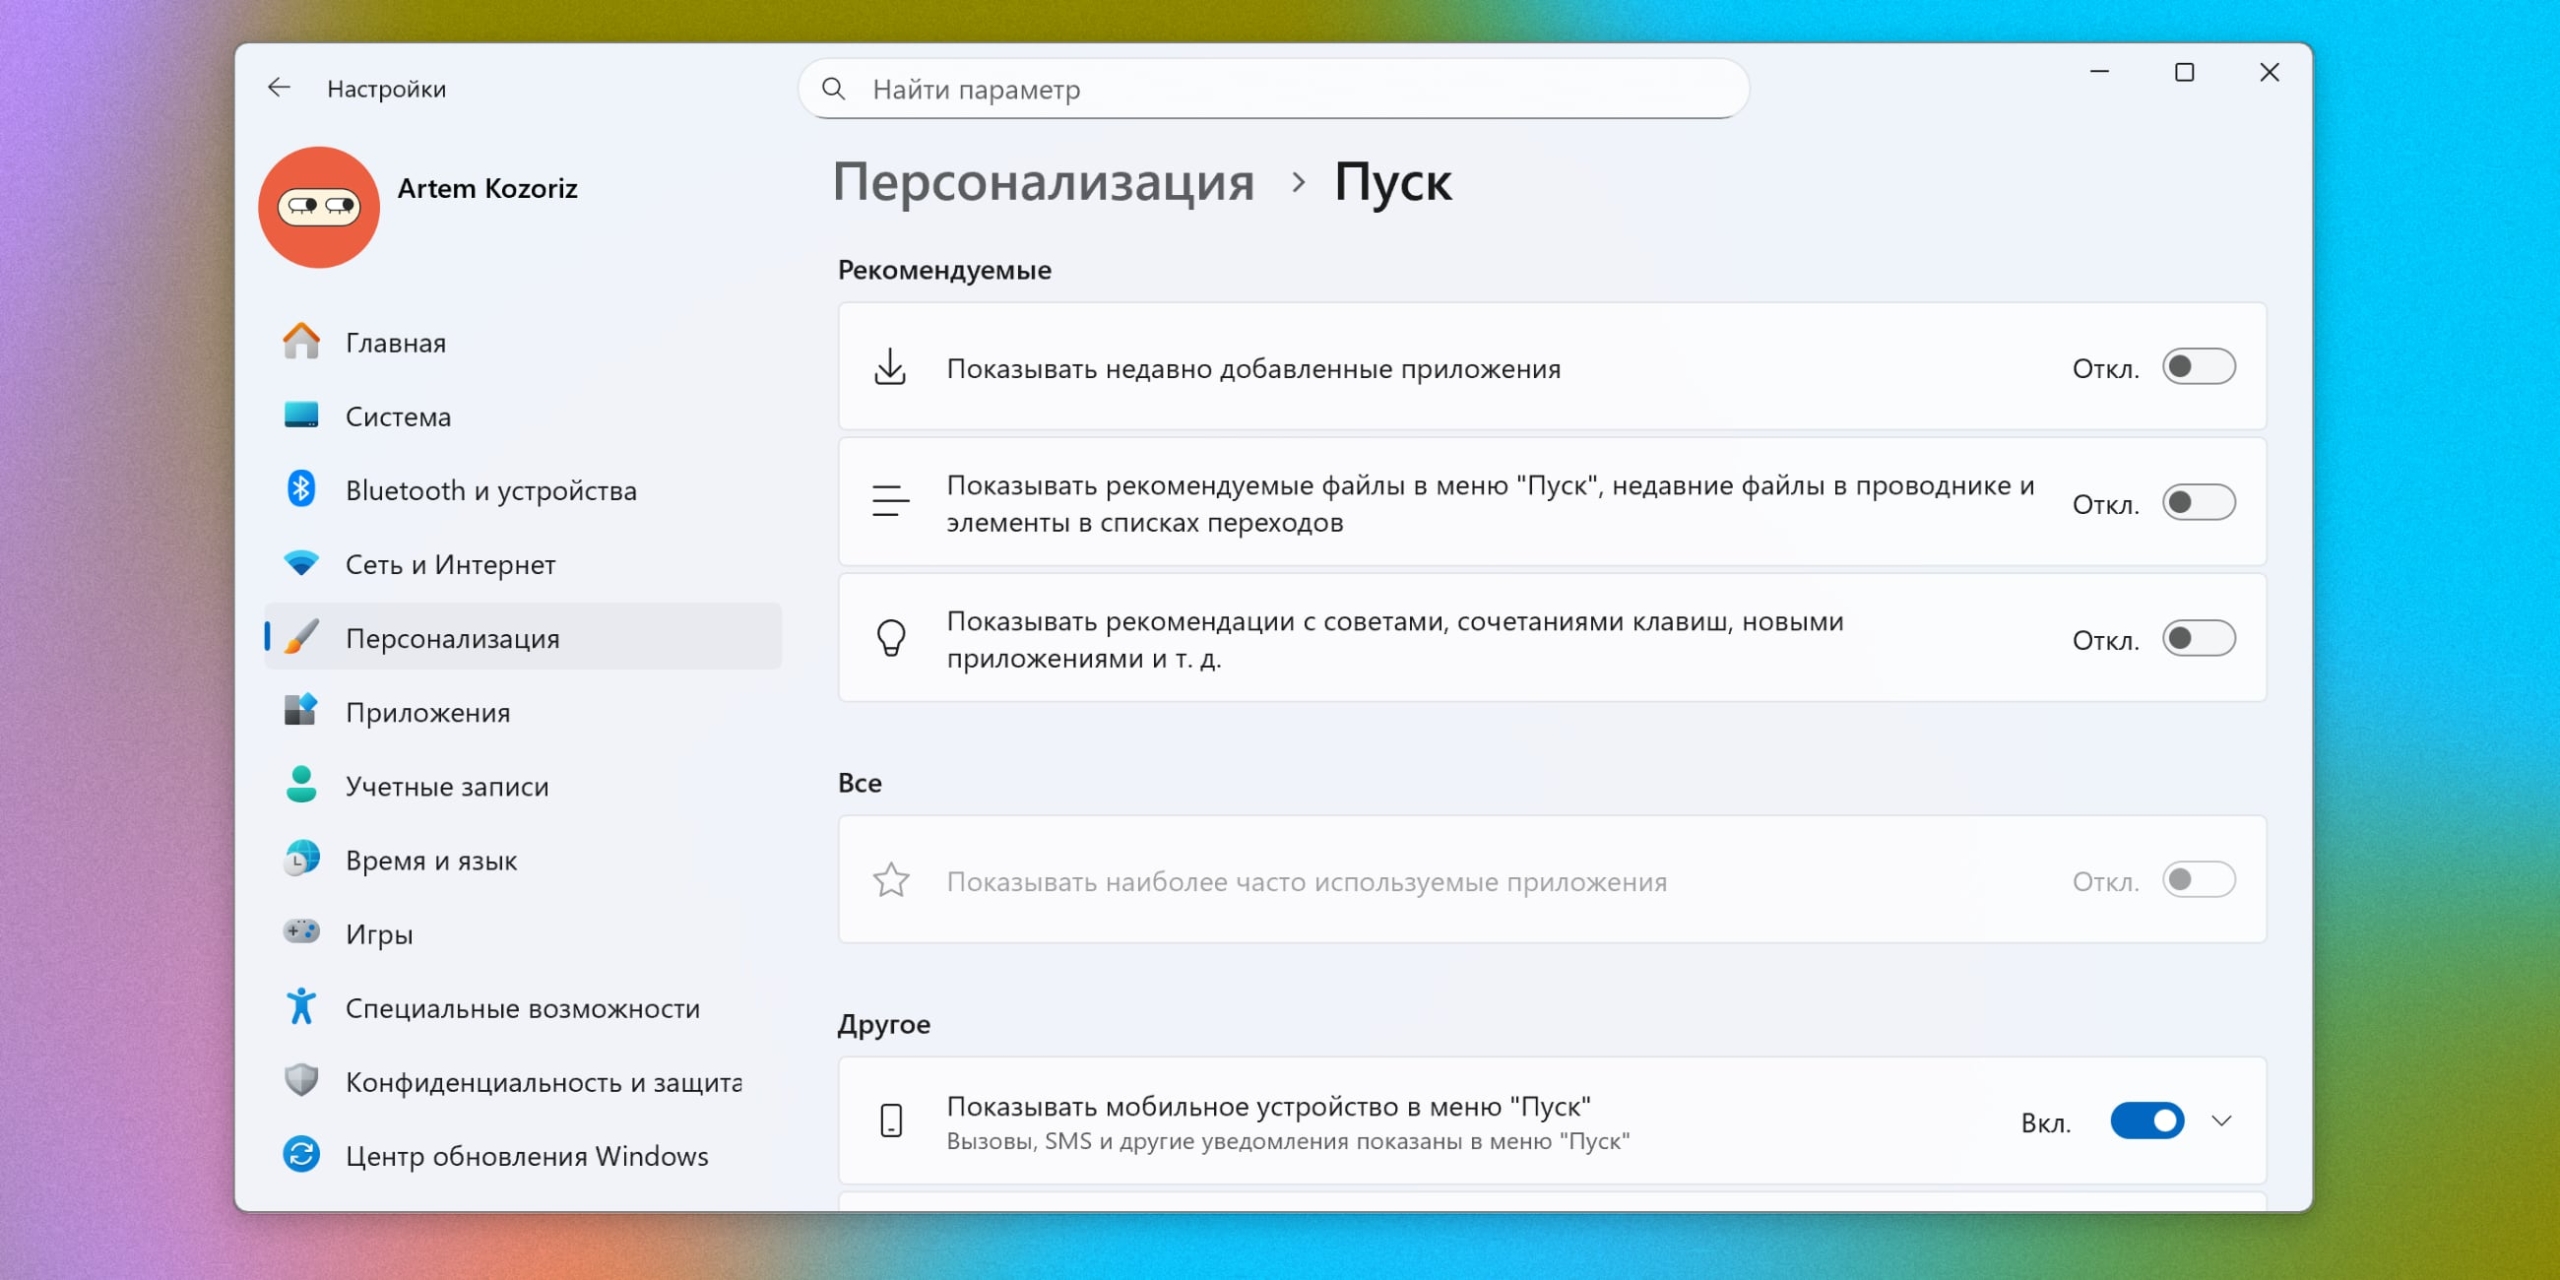Open the Приложения icon
Screen dimensions: 2560x1280
point(301,711)
